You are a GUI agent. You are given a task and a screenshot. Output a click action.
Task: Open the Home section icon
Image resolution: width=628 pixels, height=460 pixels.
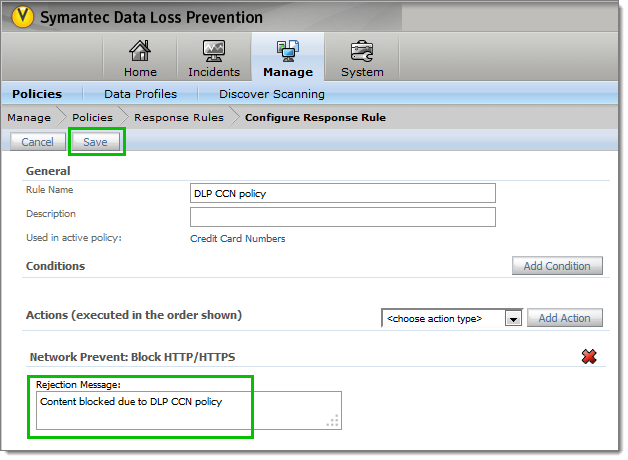pyautogui.click(x=140, y=52)
